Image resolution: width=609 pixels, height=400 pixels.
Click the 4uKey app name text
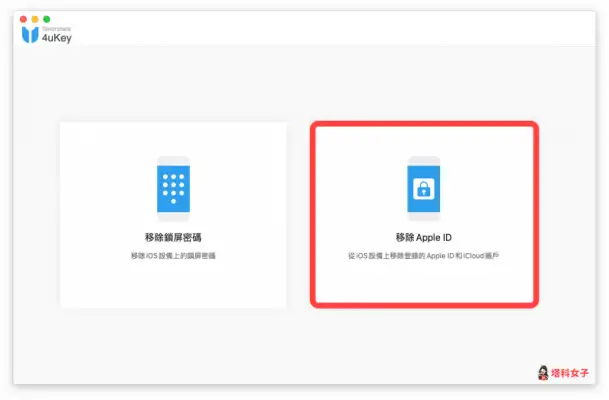(57, 38)
